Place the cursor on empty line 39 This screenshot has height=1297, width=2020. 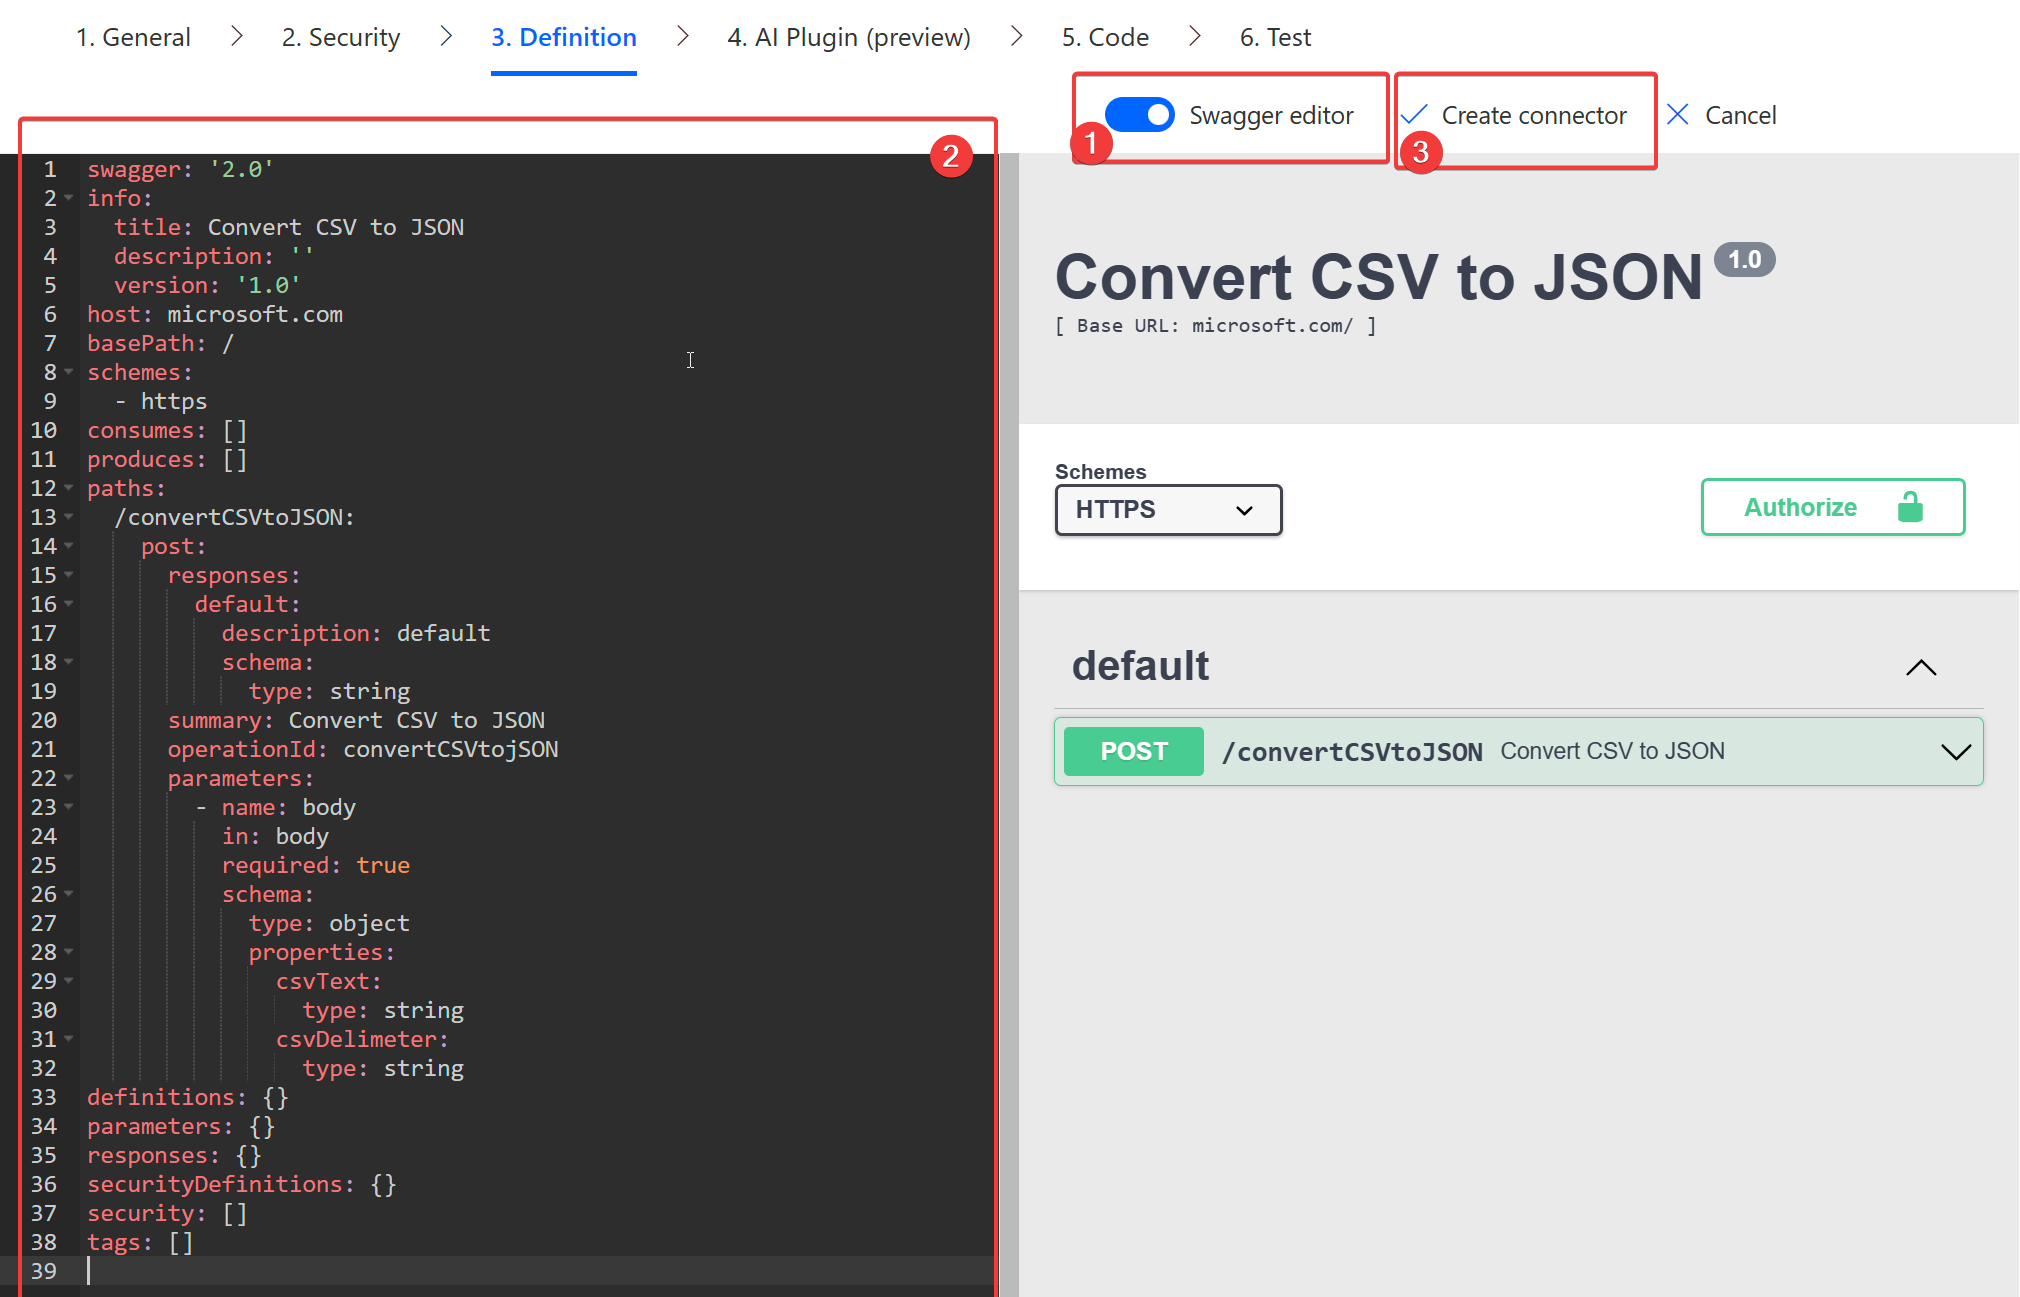(540, 1271)
